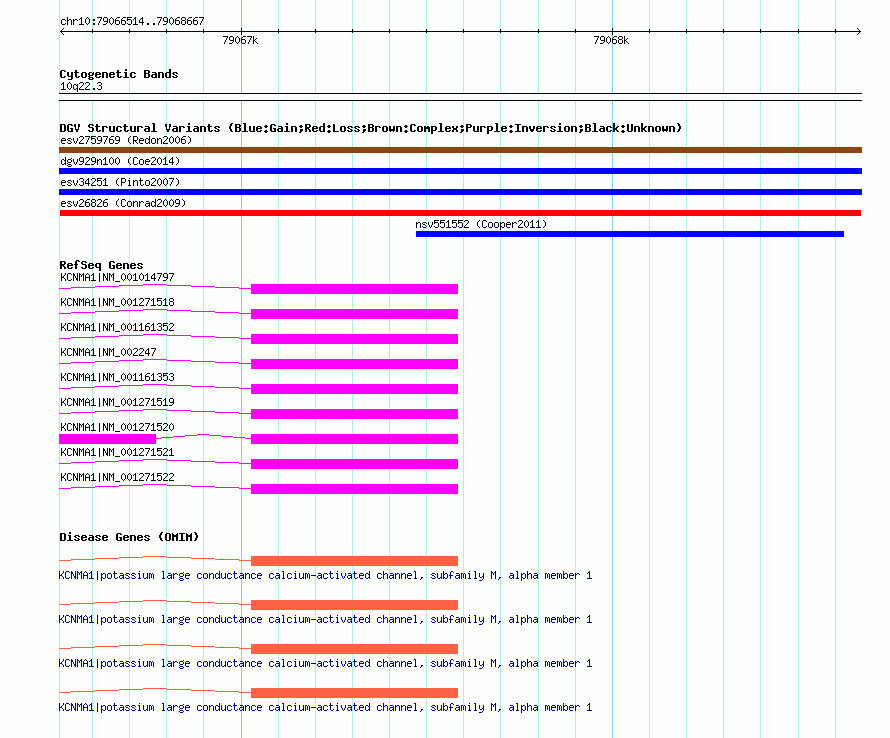Click the exon bar of NM_002247
Screen dimensions: 890x738
click(354, 364)
